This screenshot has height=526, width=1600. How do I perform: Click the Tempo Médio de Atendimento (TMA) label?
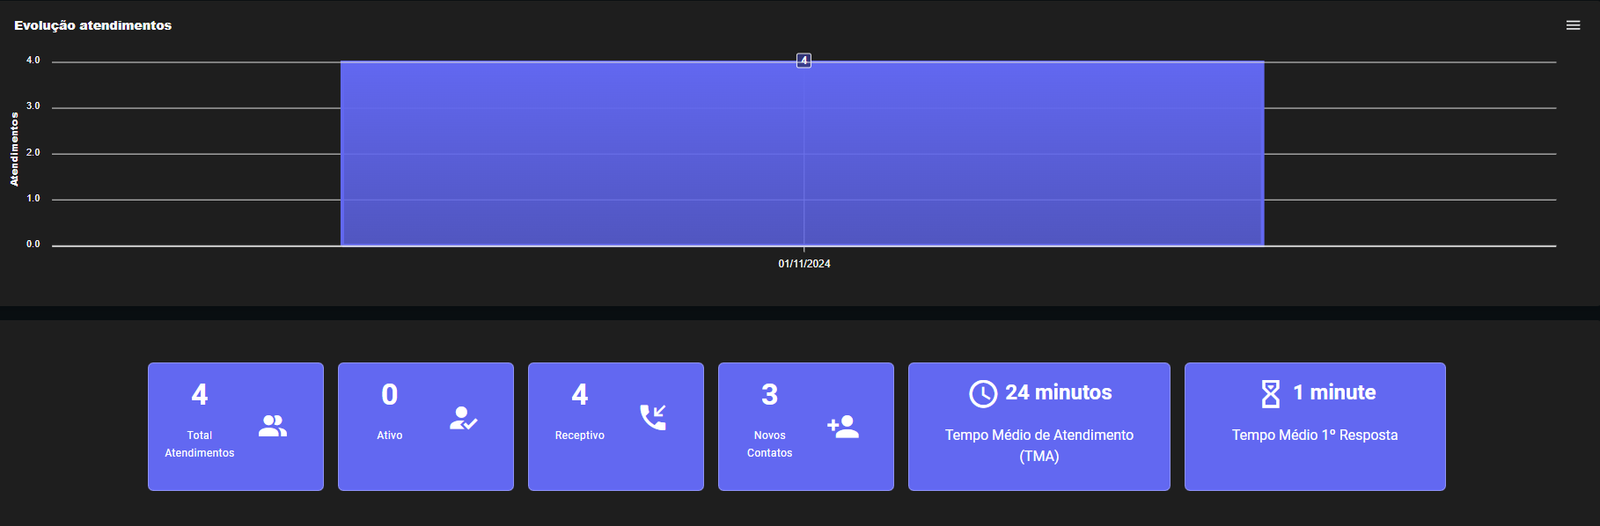1039,445
